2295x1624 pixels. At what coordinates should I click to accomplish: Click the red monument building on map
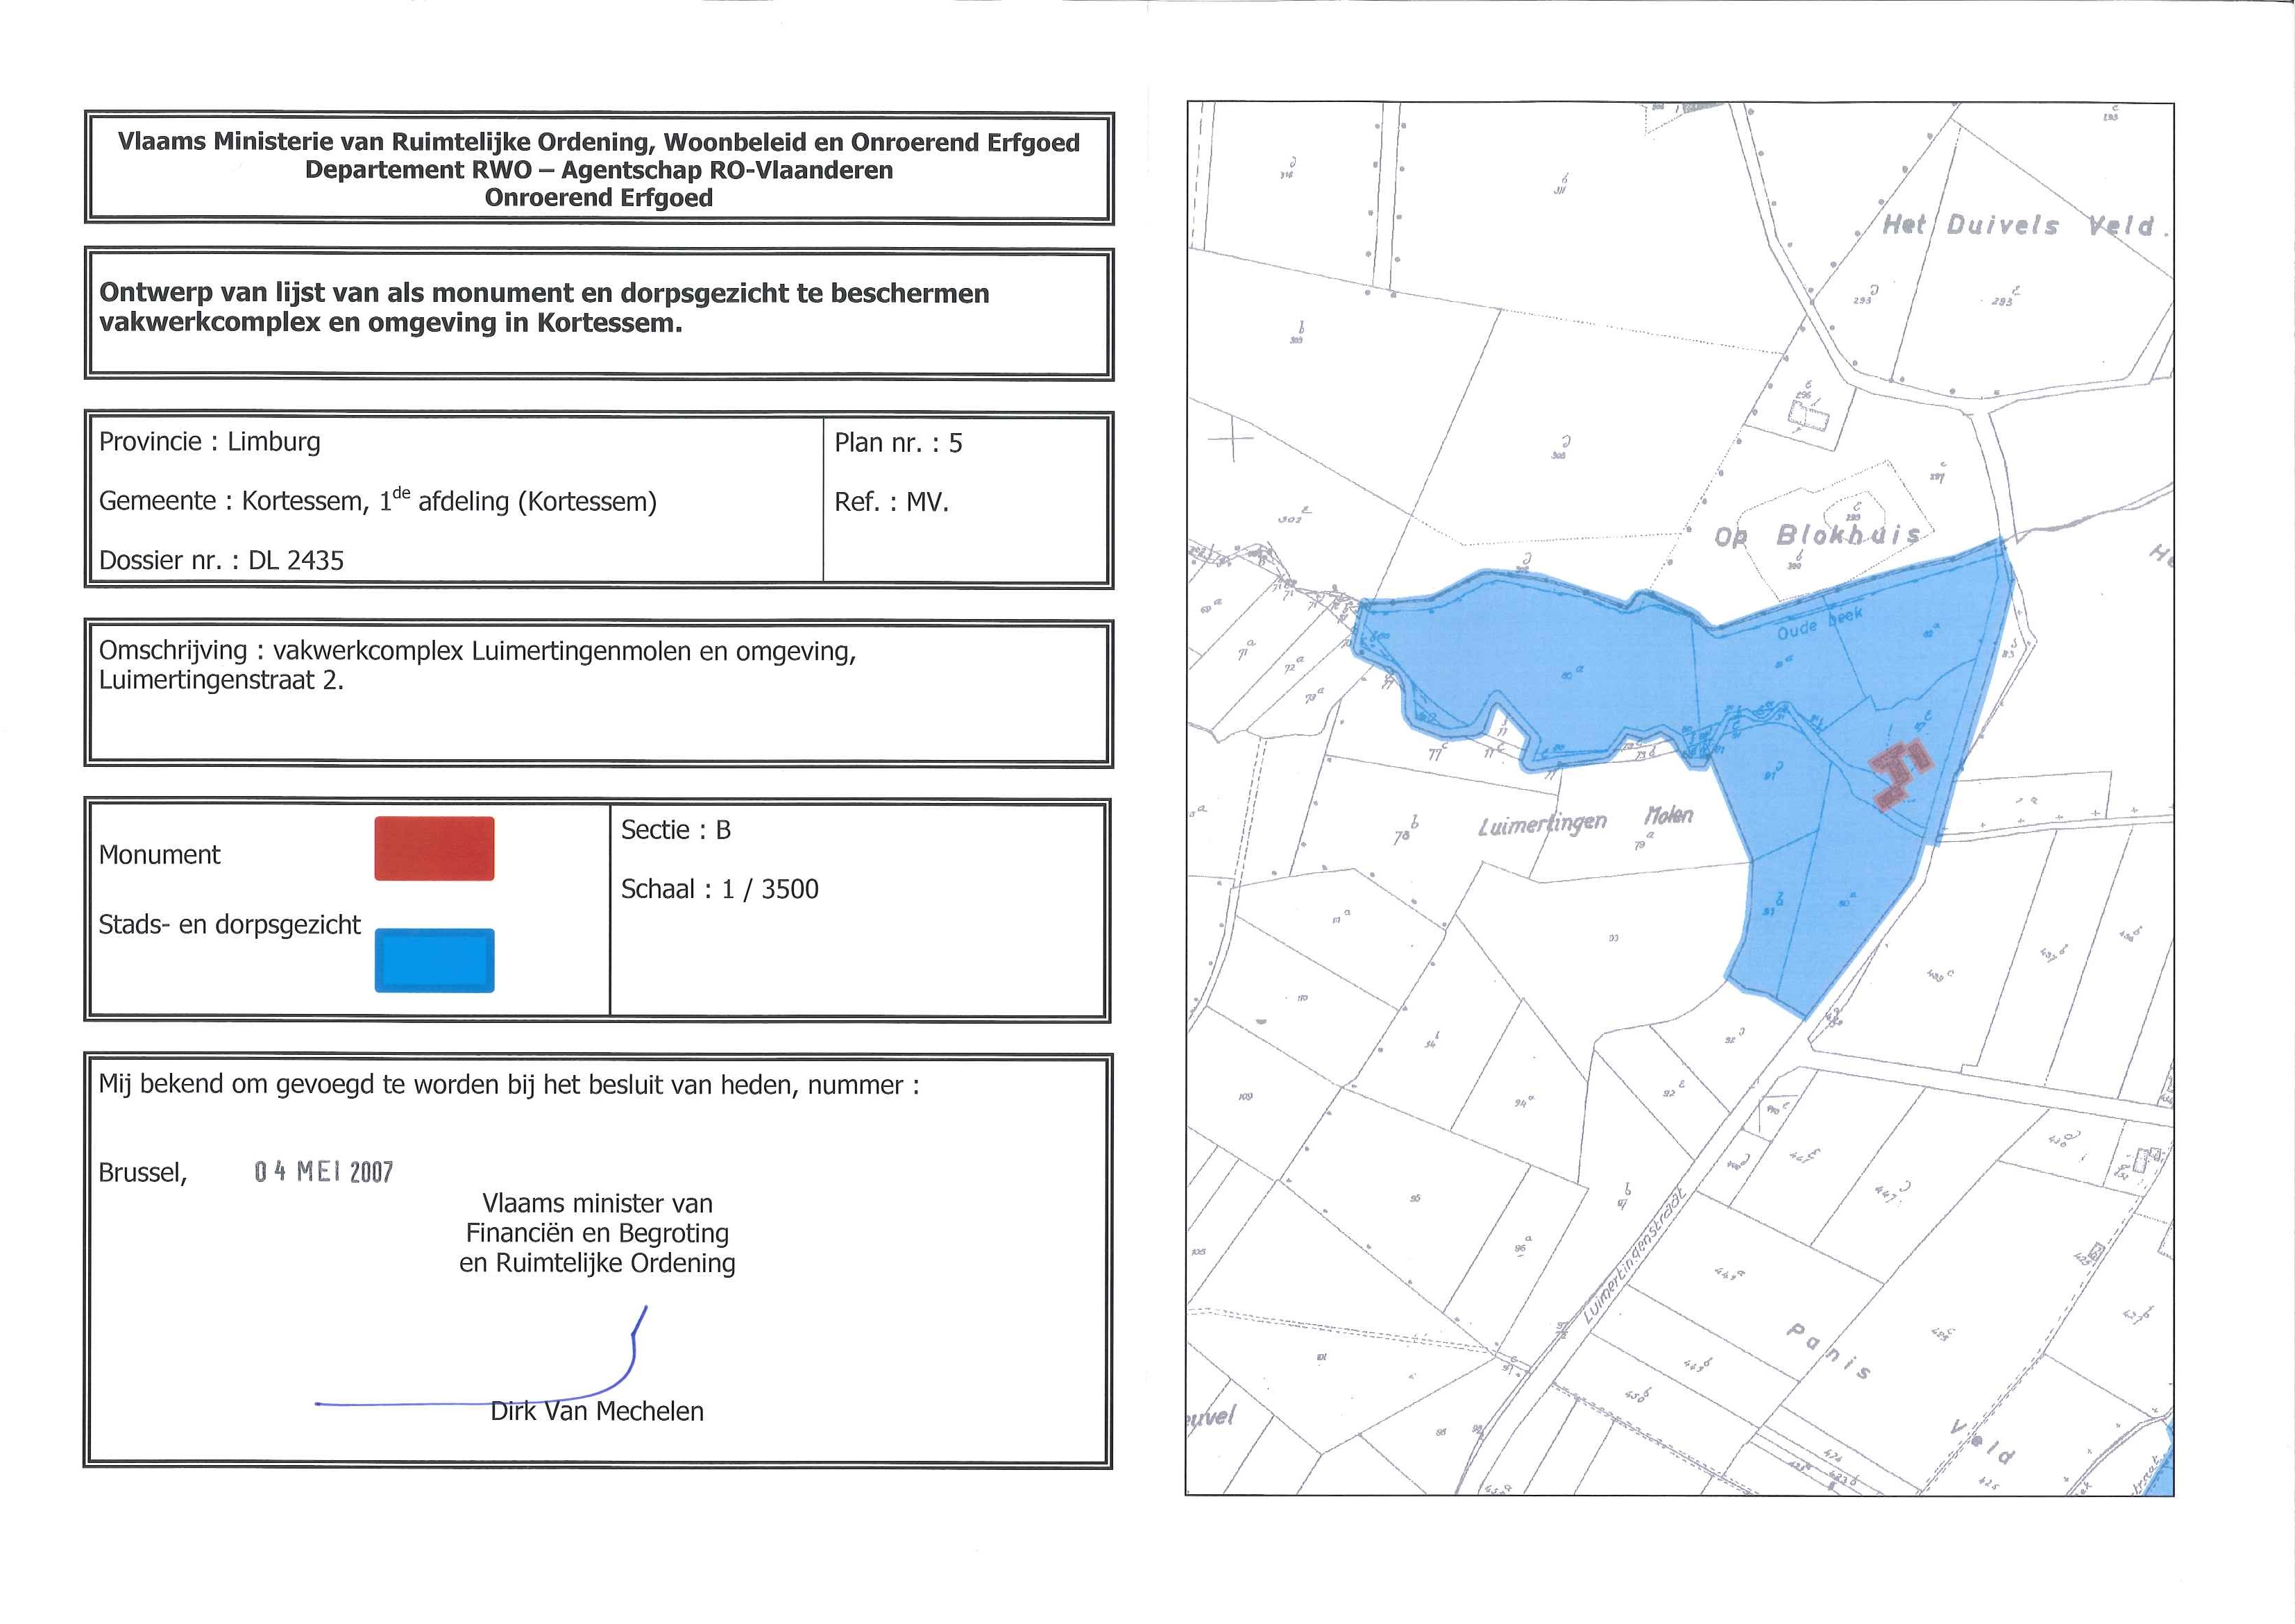pyautogui.click(x=1899, y=773)
